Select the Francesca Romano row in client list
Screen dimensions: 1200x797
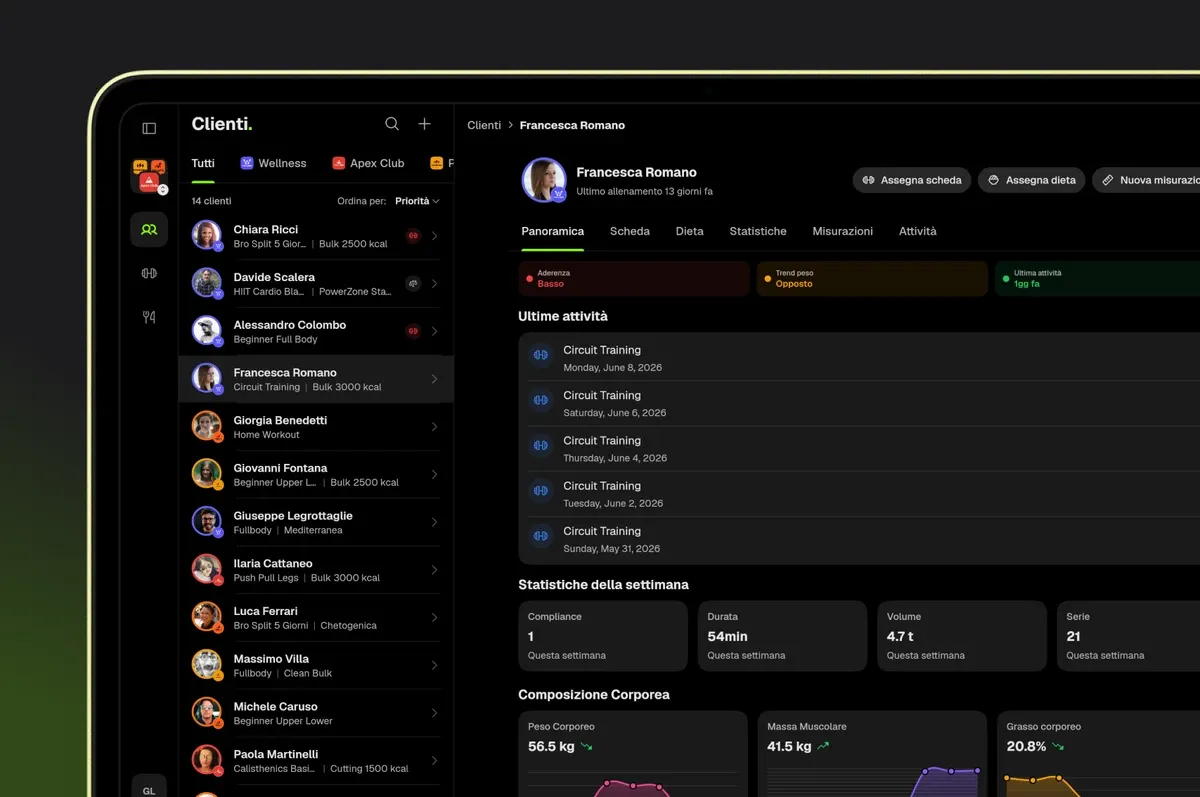pos(316,379)
